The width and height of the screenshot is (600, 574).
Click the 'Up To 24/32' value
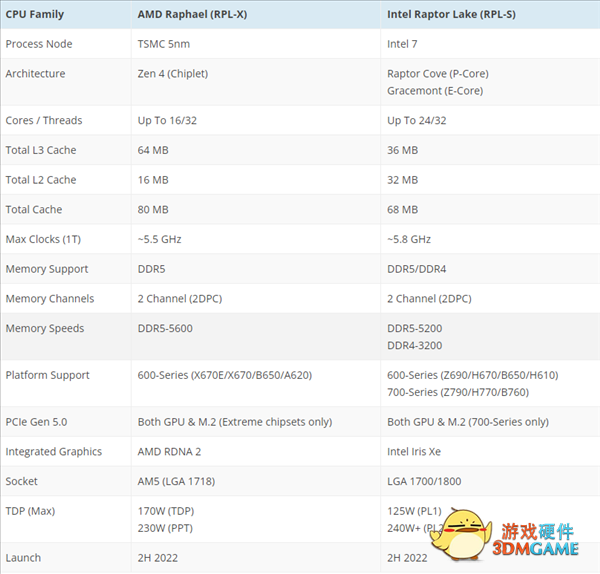416,121
